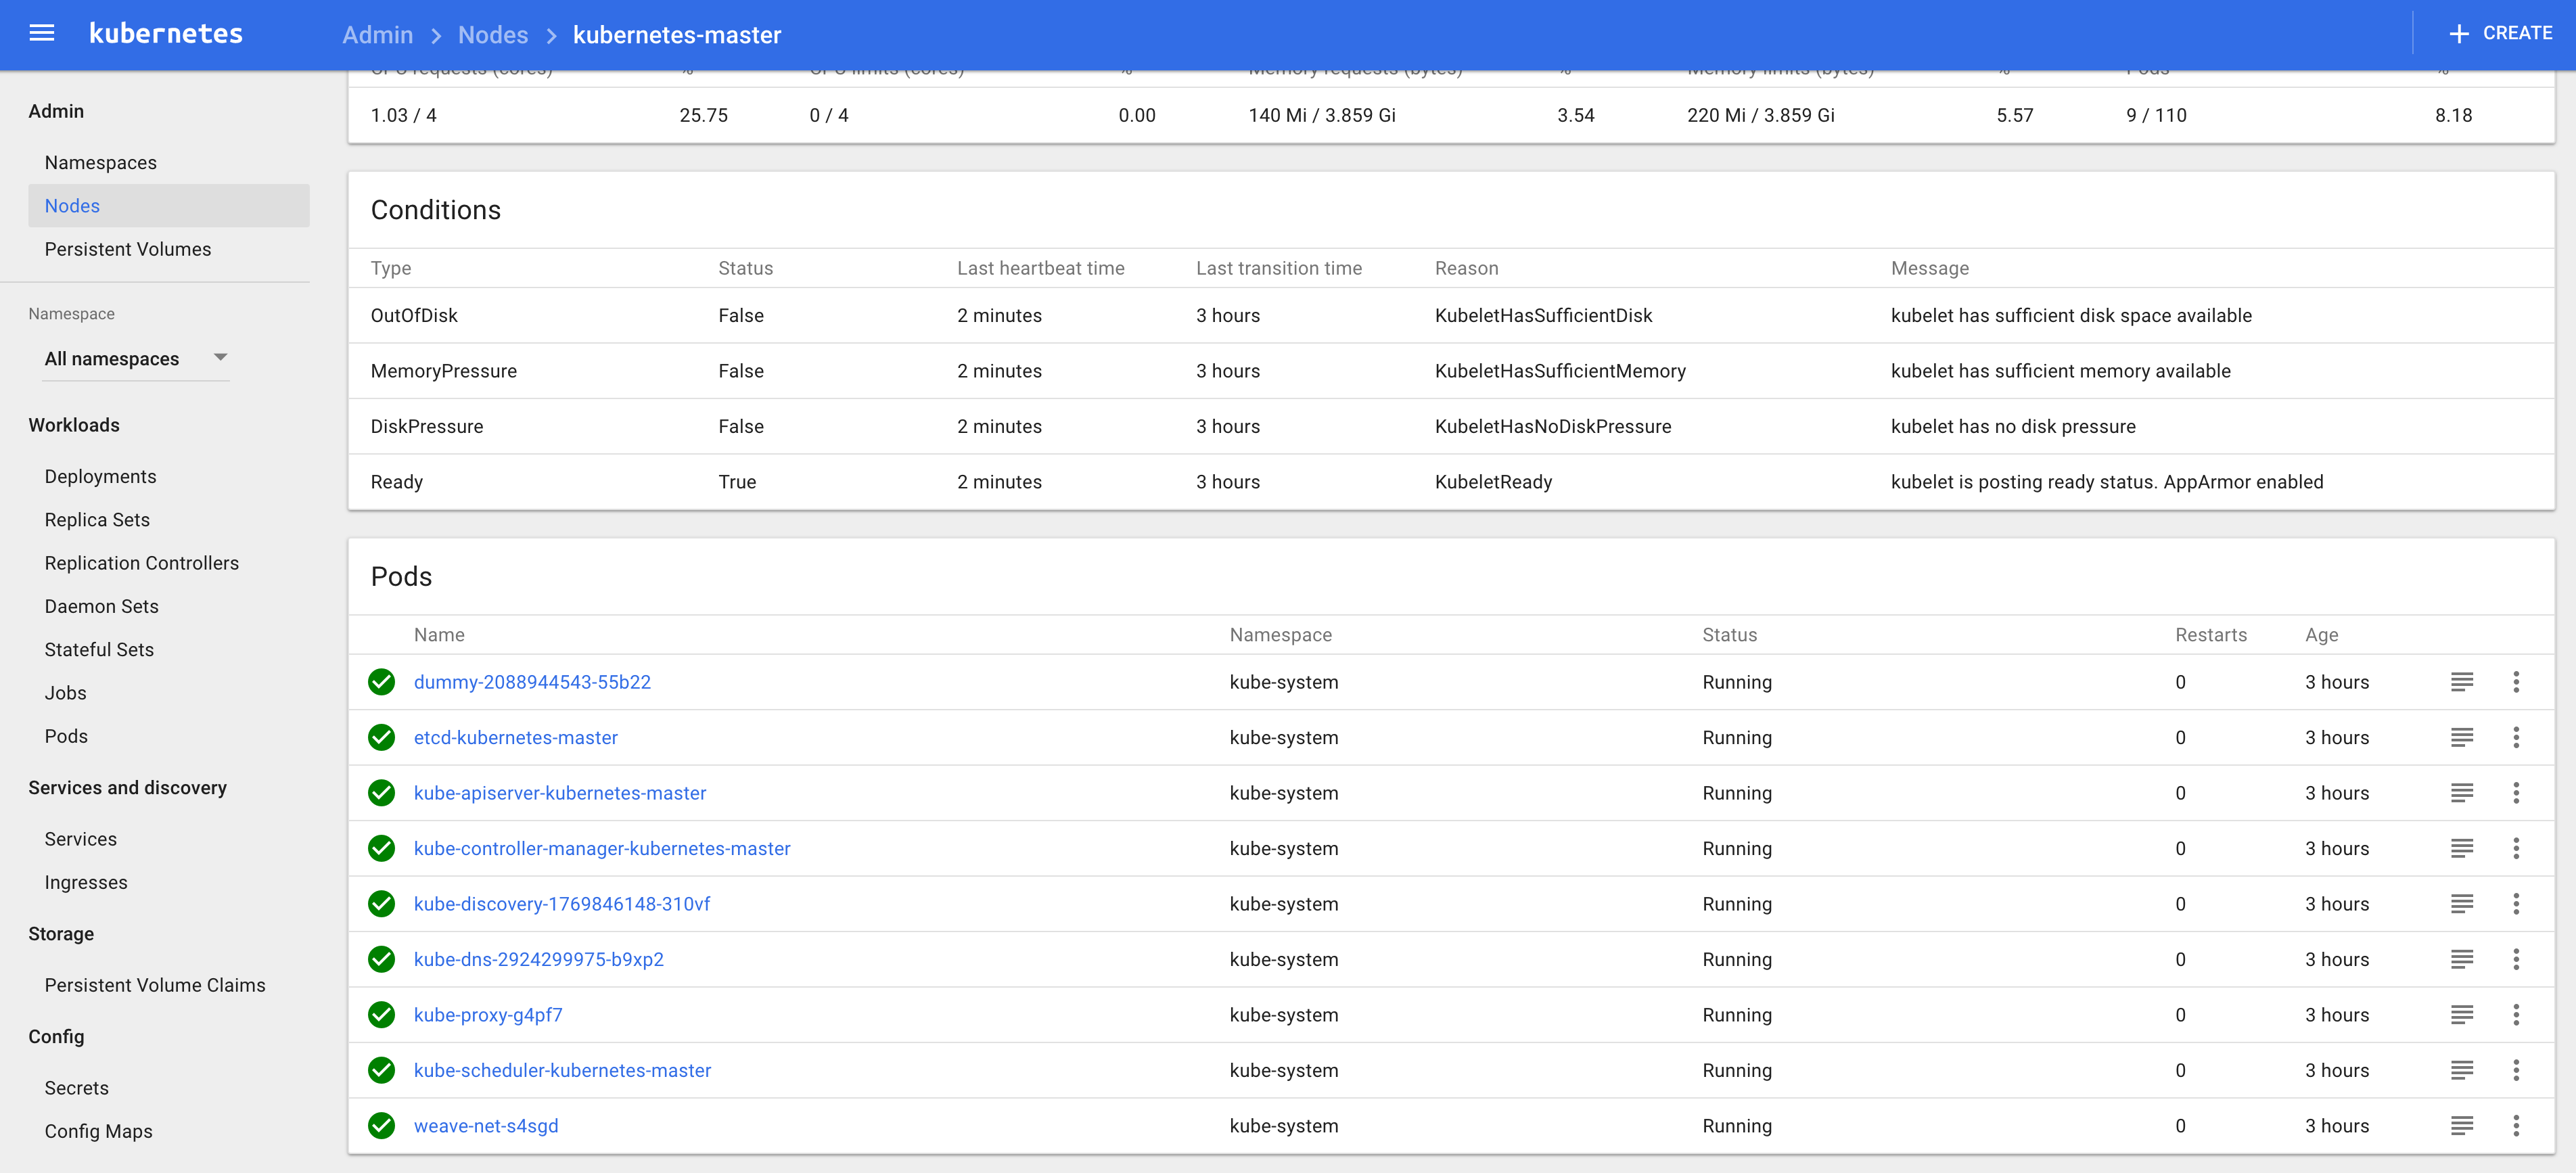This screenshot has height=1173, width=2576.
Task: Open more-actions menu for kube-apiserver-kubernetes-master
Action: click(x=2516, y=793)
